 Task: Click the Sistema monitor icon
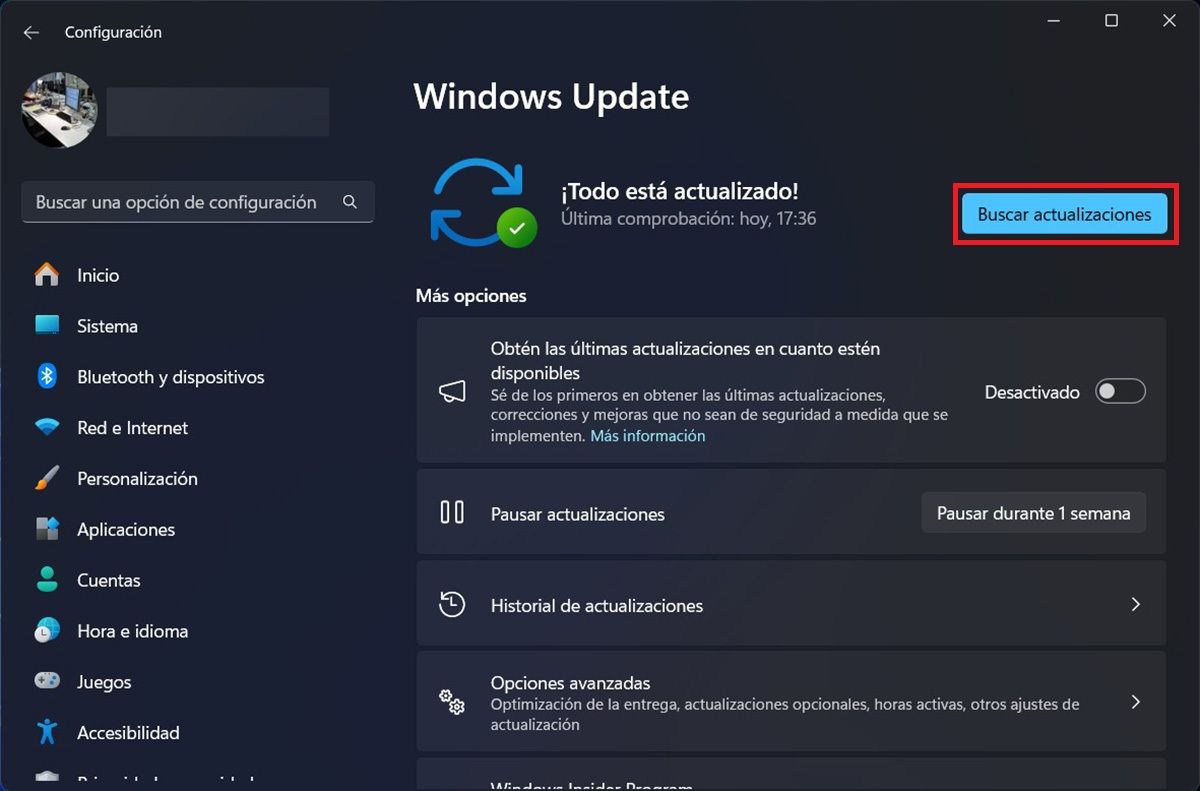click(x=47, y=325)
